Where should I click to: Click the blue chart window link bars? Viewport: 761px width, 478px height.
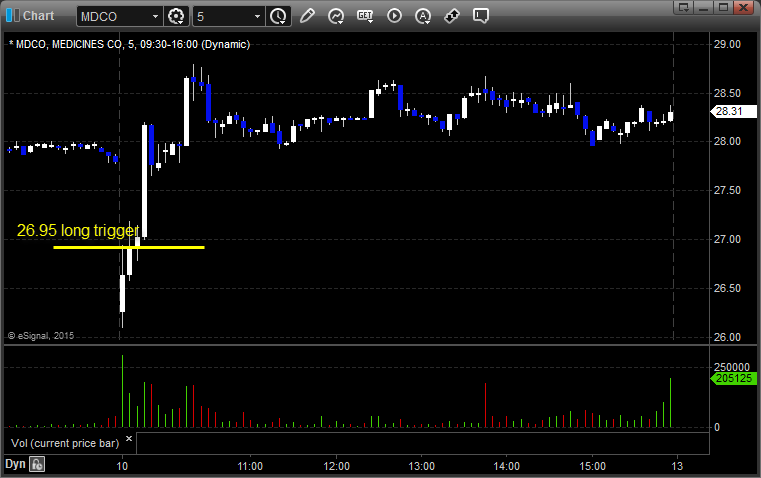point(13,16)
